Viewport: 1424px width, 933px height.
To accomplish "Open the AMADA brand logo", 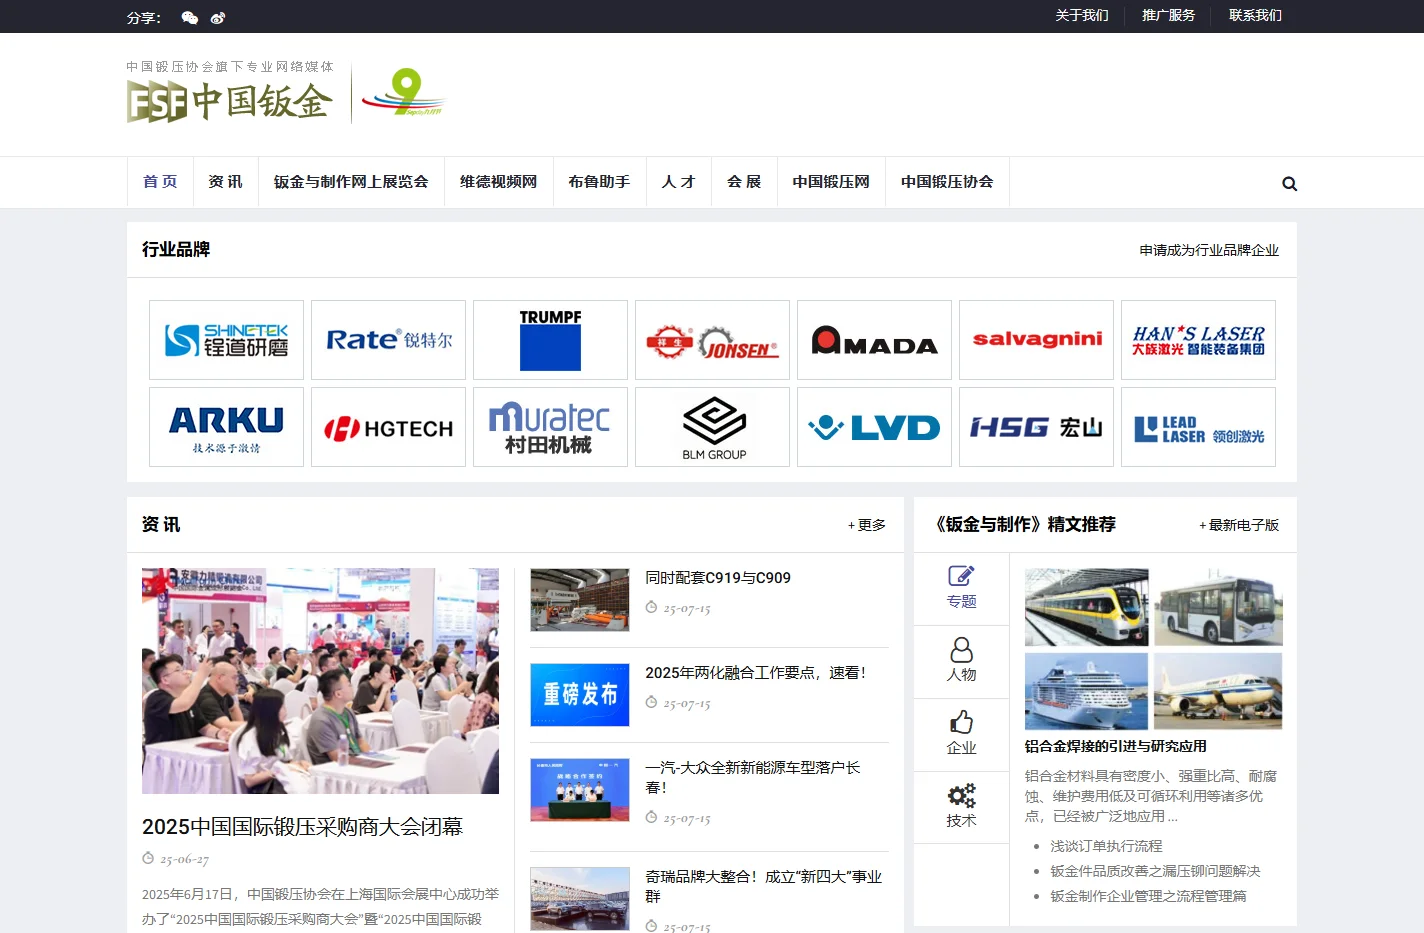I will tap(874, 340).
